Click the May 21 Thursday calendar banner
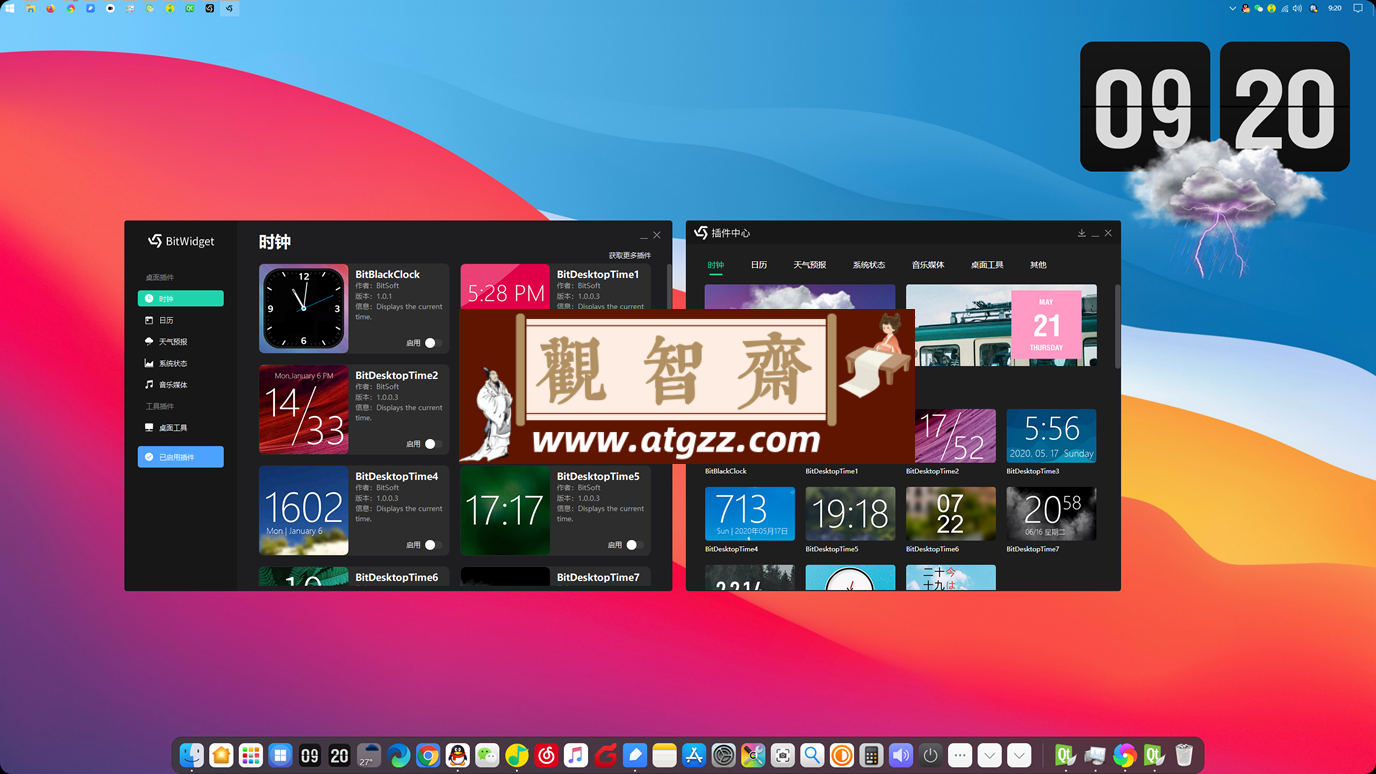Screen dimensions: 1376x774 tap(1001, 326)
